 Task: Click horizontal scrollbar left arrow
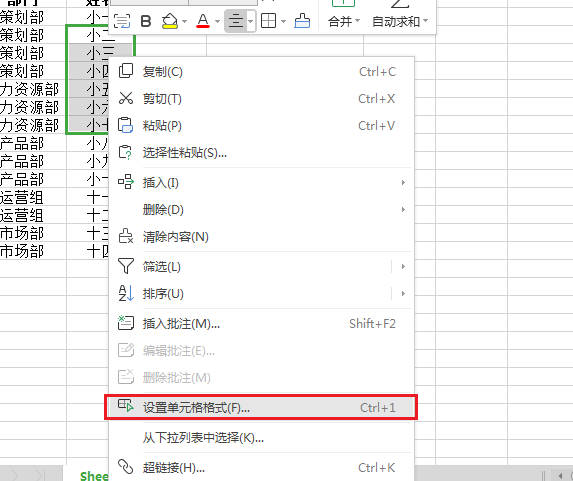tap(560, 475)
